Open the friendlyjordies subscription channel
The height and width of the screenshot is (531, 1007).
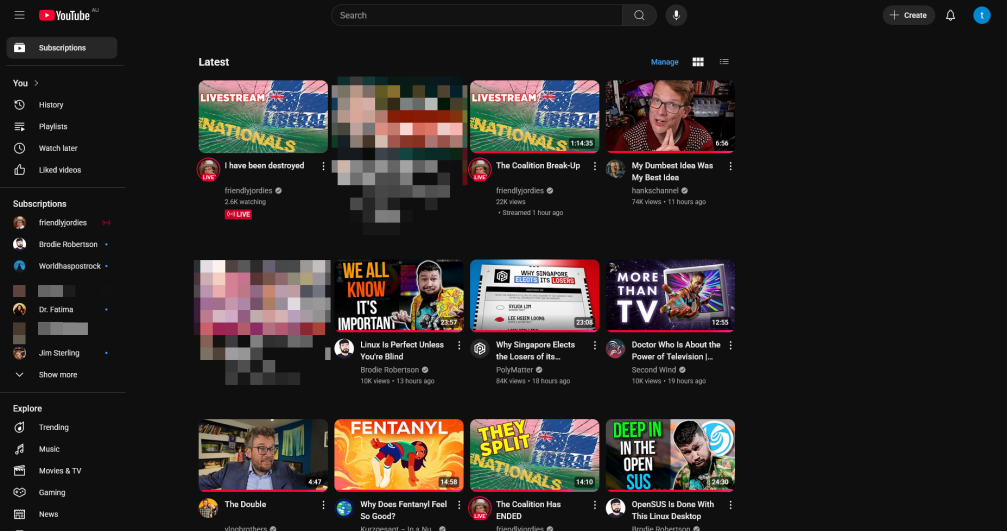(62, 223)
